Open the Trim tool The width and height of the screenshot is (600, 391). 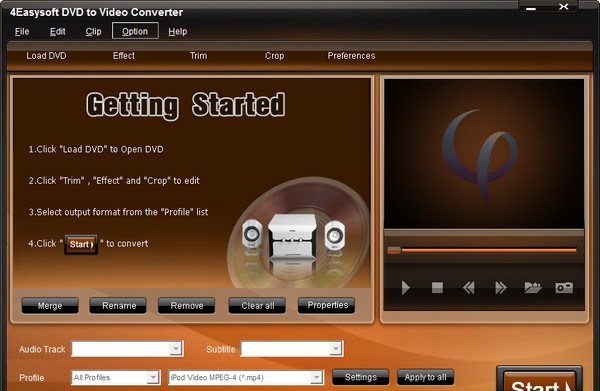(198, 56)
